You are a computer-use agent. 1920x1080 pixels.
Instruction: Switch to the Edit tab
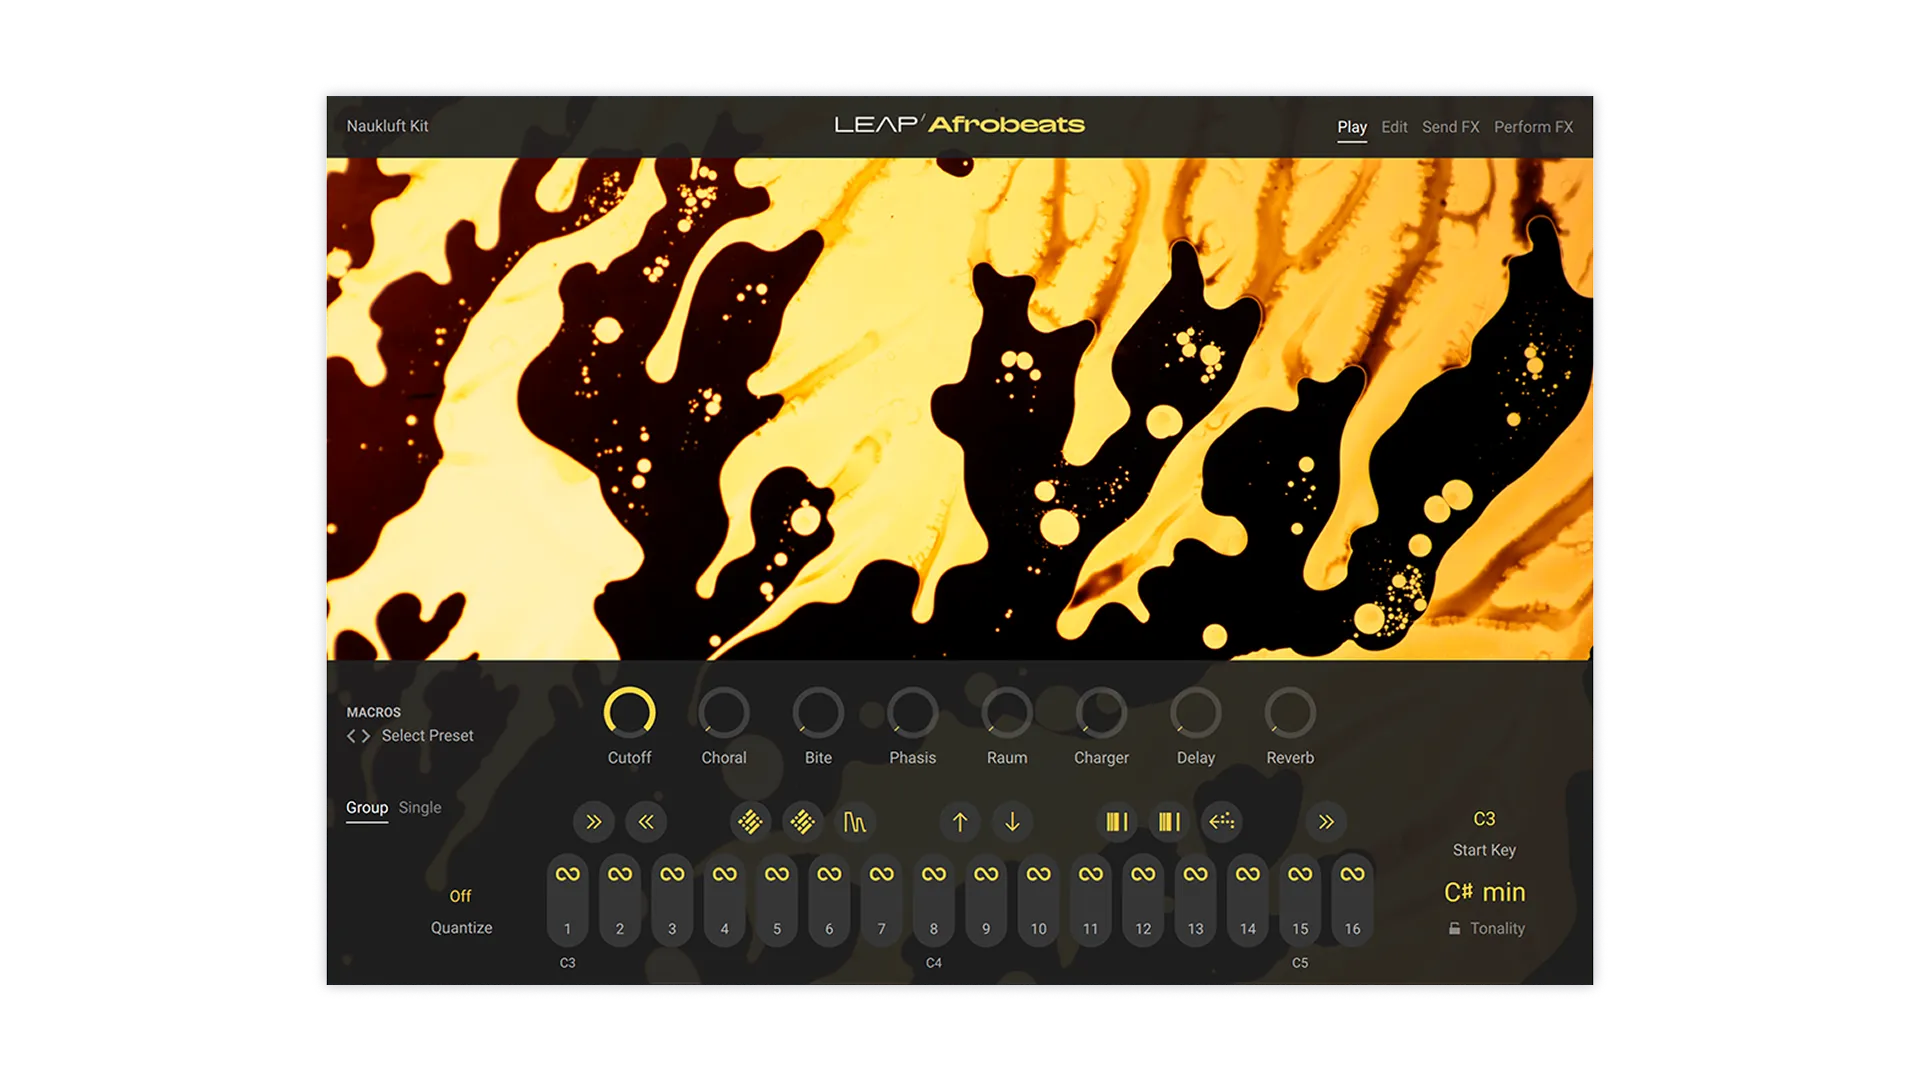(1394, 127)
